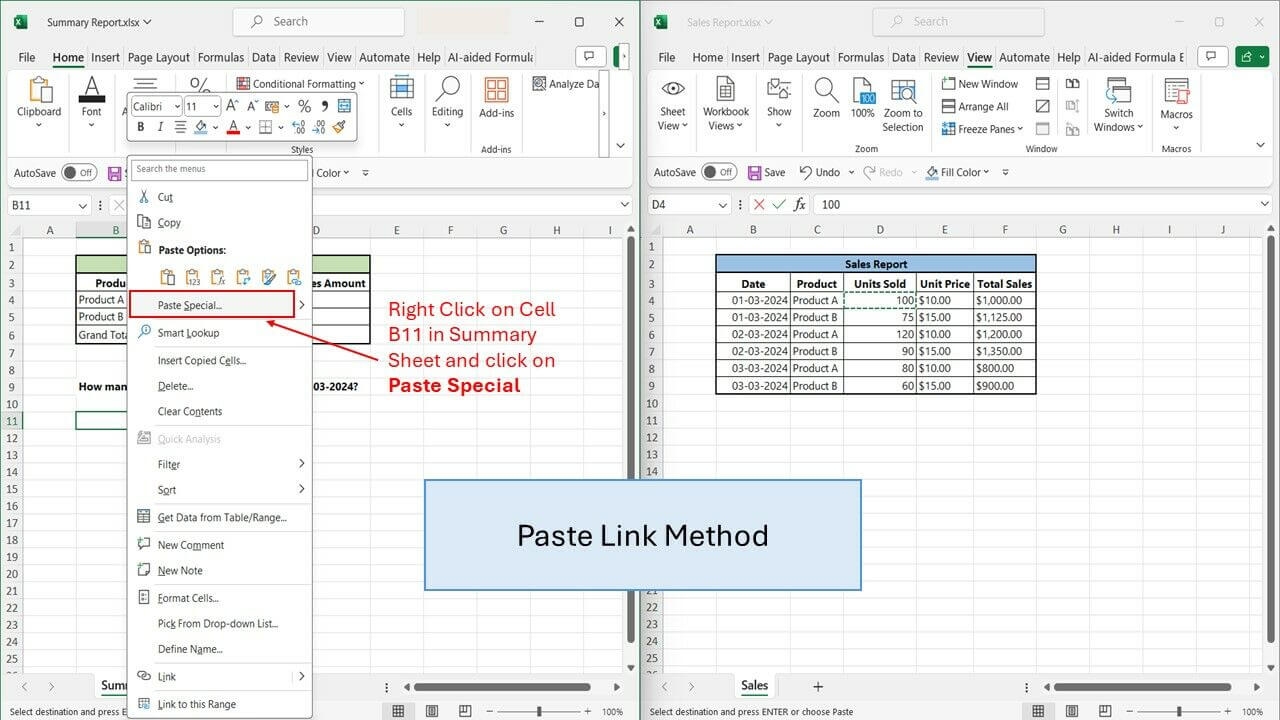Toggle AutoSave switch in Sales Report window
The height and width of the screenshot is (720, 1280).
click(718, 172)
